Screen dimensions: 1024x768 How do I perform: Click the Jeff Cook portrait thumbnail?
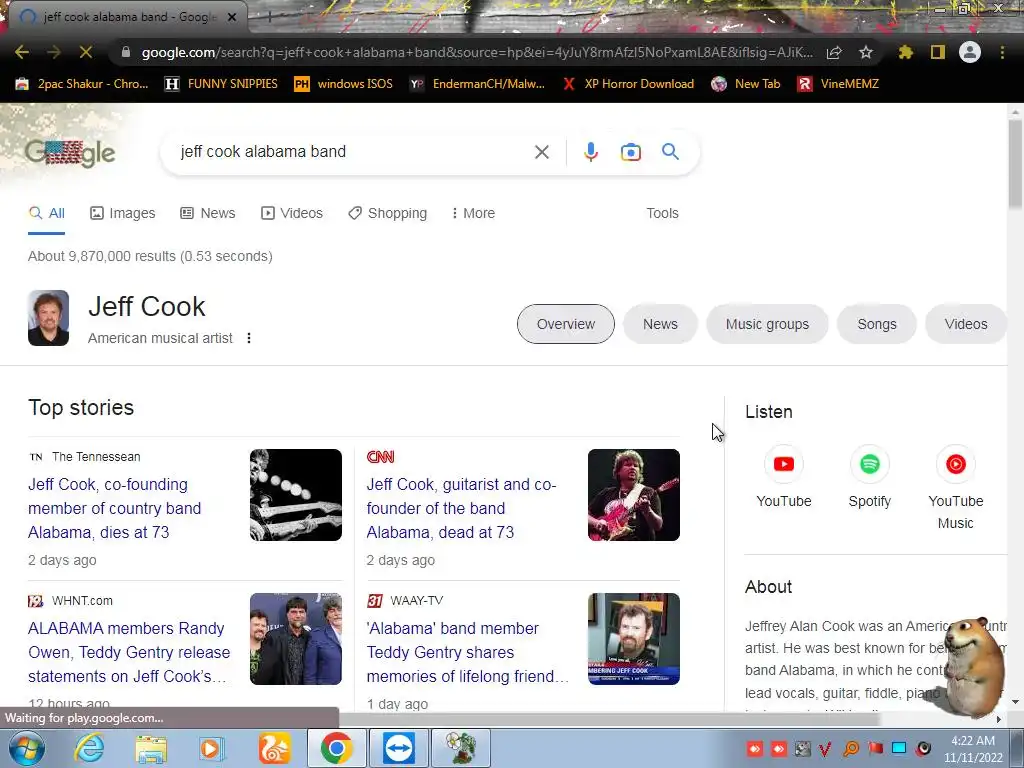coord(48,318)
